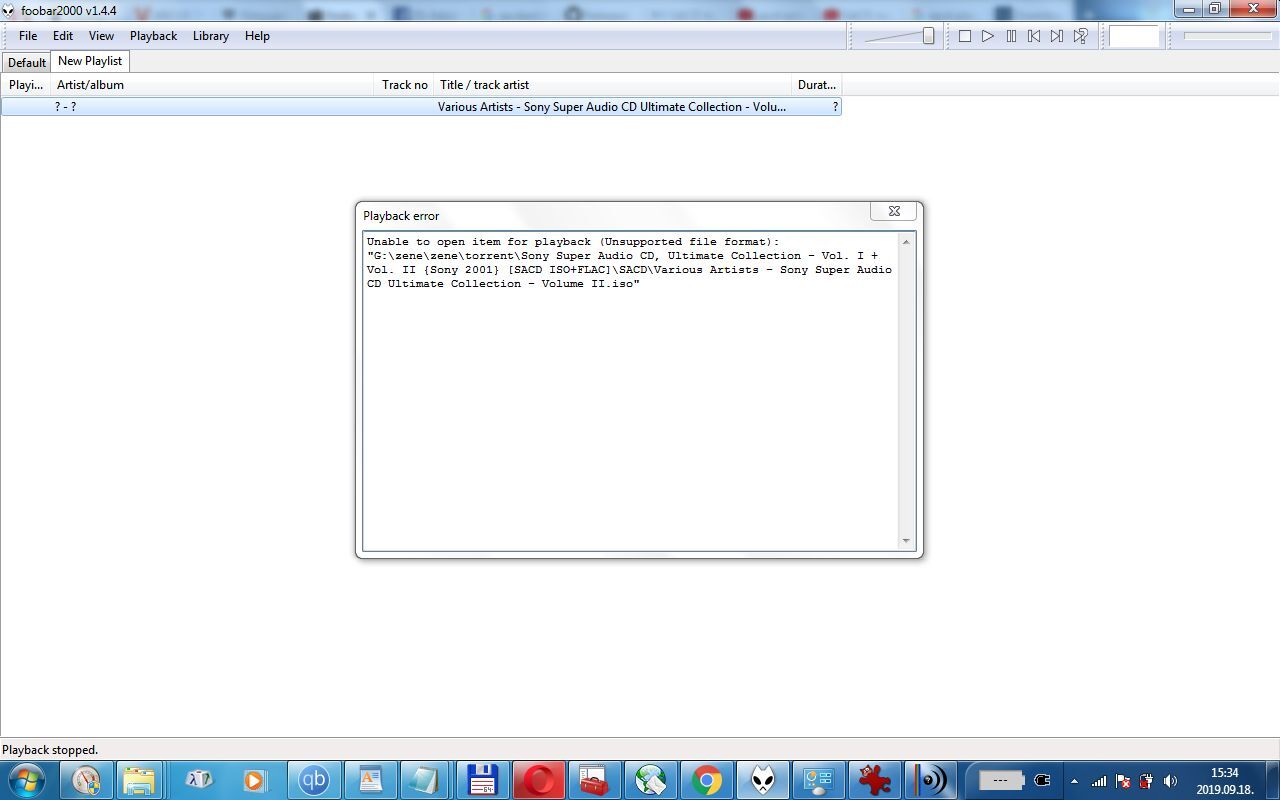Click the Playing column header
This screenshot has width=1280, height=800.
coord(26,85)
